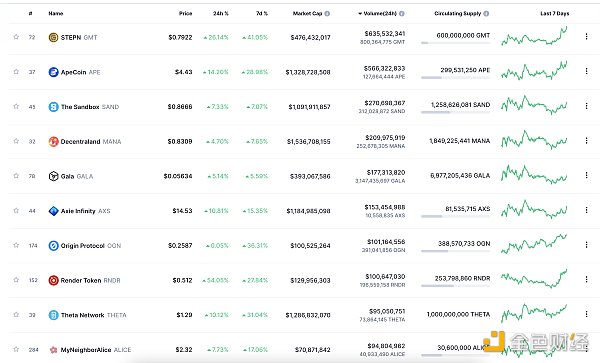
Task: Open the Origin Protocol 7-day sparkline chart
Action: [x=534, y=244]
